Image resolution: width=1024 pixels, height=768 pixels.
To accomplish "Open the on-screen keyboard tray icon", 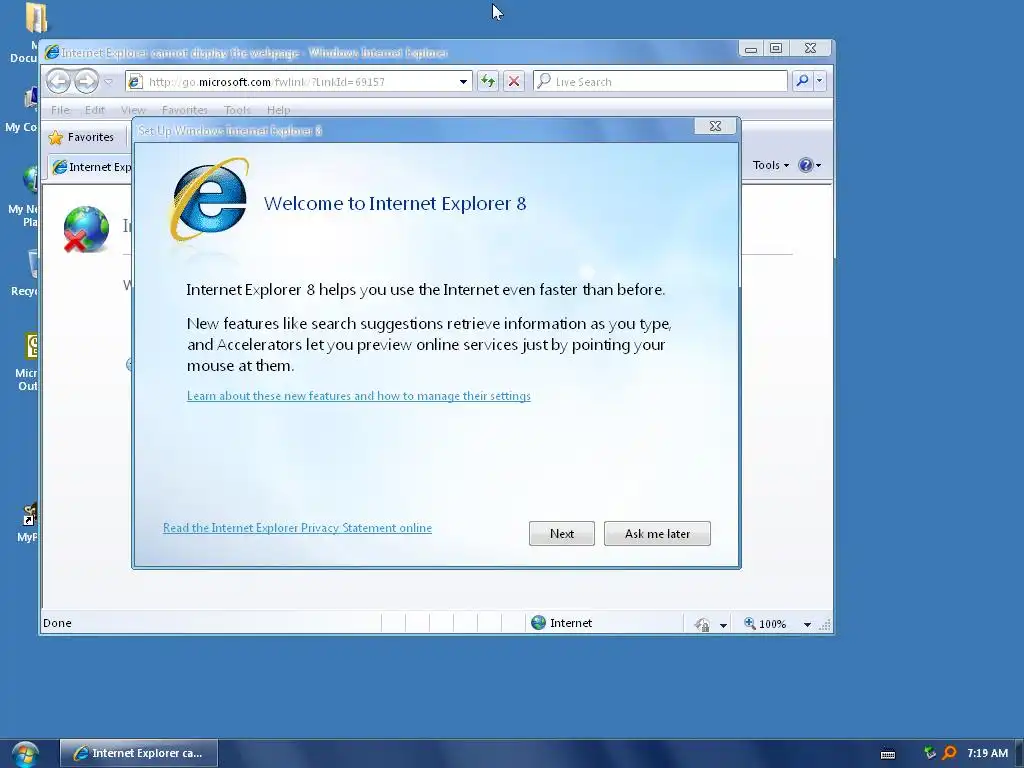I will [x=888, y=754].
